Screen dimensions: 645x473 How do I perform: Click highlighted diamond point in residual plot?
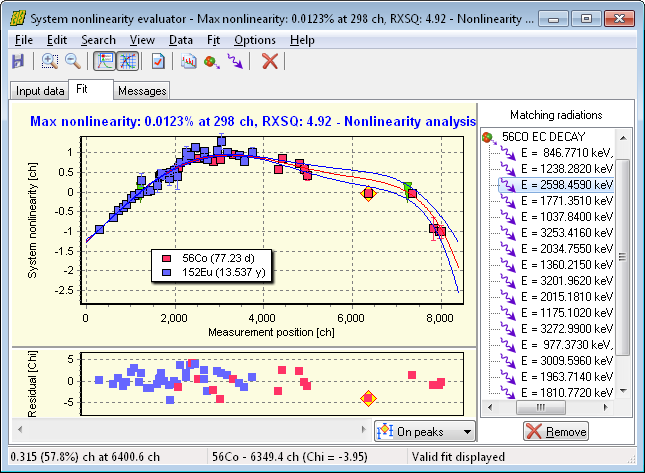368,399
